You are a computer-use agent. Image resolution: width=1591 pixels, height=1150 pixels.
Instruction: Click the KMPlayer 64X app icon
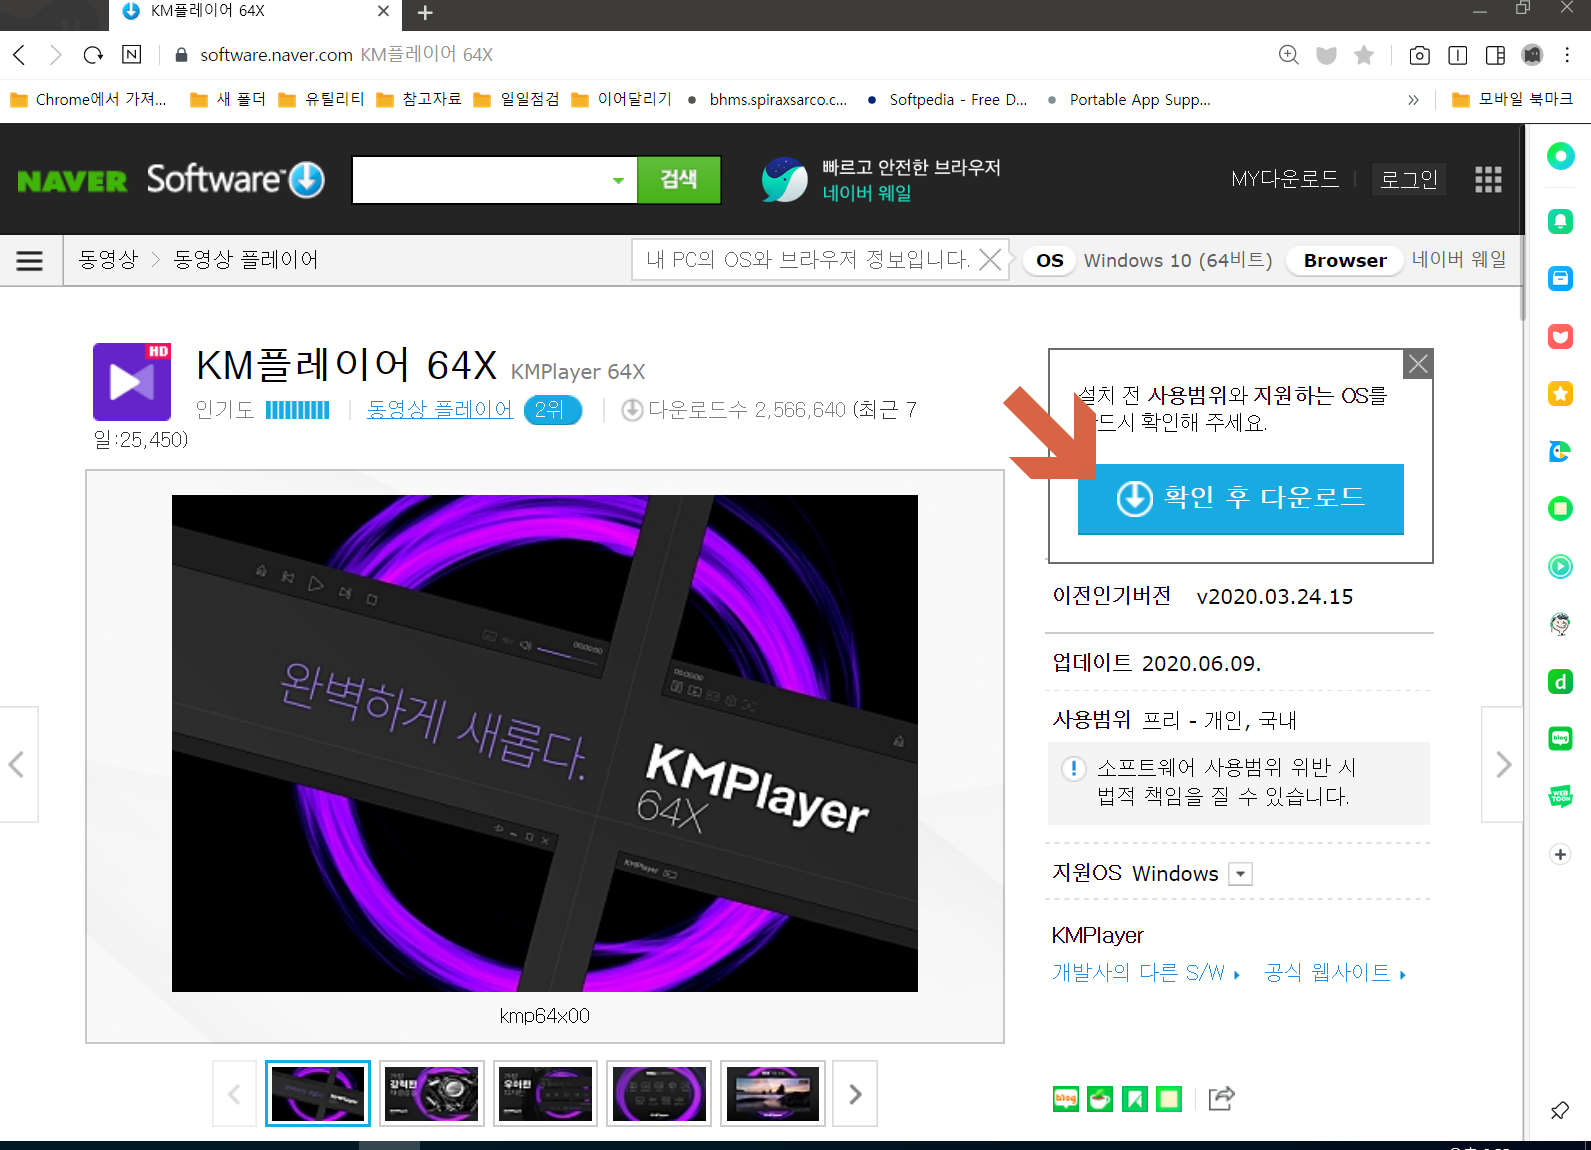coord(132,382)
